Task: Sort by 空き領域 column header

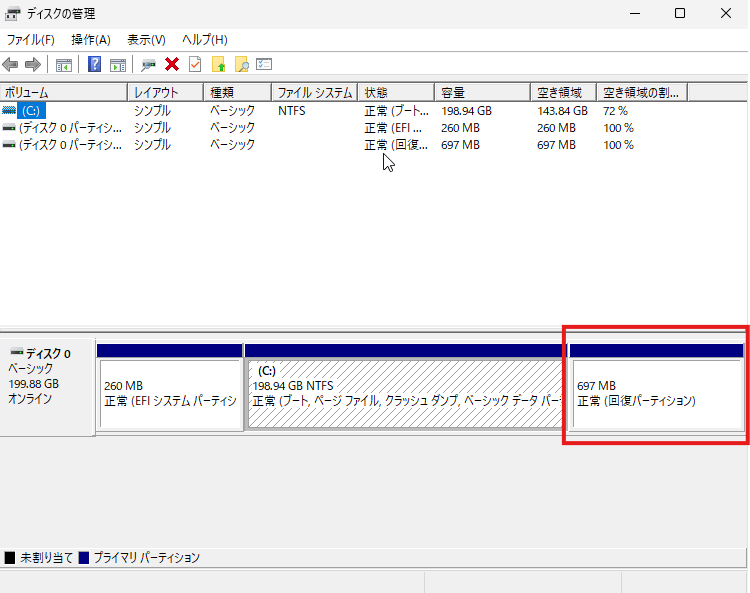Action: (x=563, y=92)
